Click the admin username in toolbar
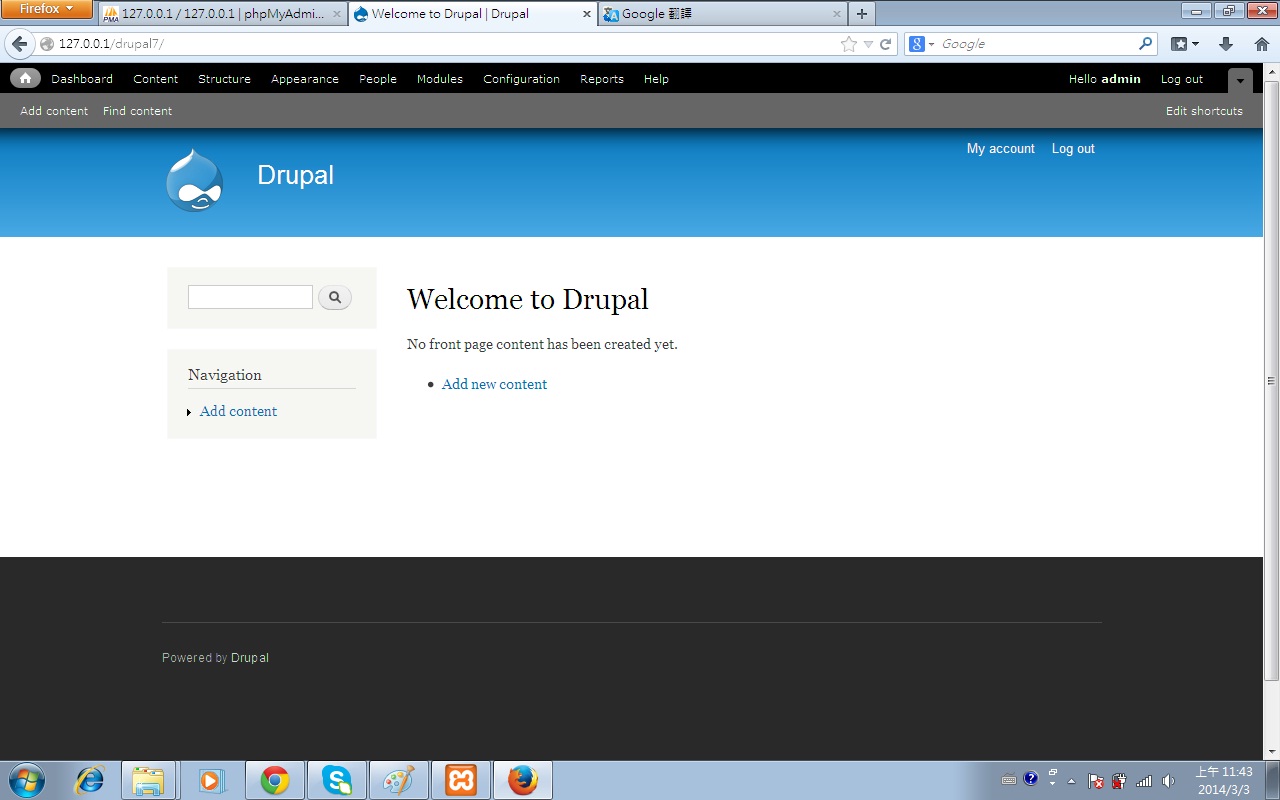The height and width of the screenshot is (800, 1280). [x=1121, y=79]
